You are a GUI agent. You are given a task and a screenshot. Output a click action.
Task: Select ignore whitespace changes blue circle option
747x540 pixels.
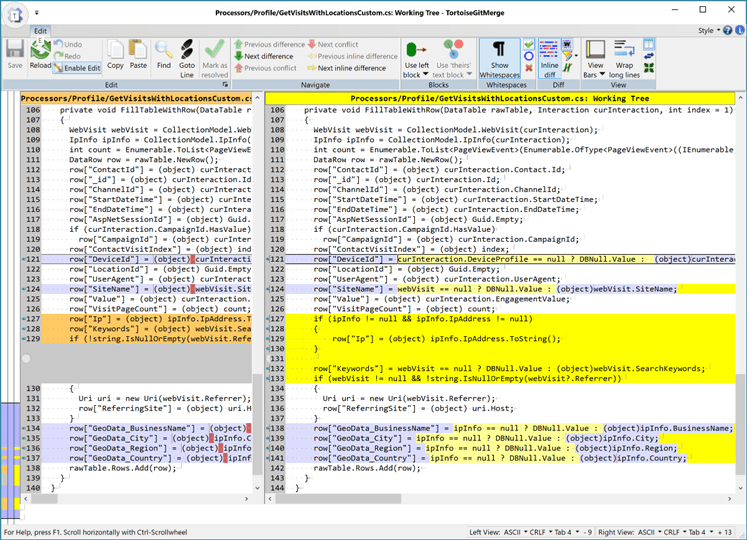529,56
